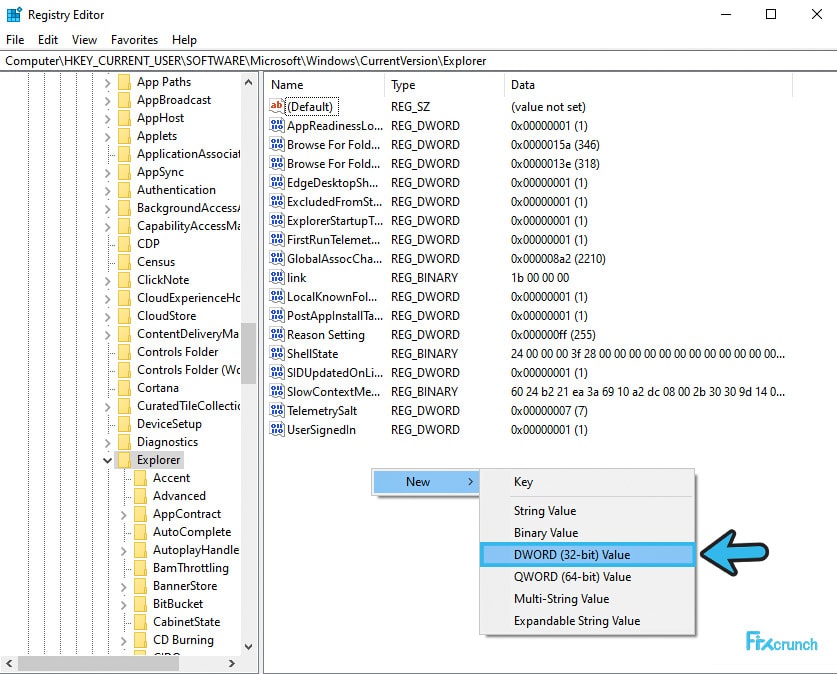
Task: Click the GlobalAssocCha... value icon
Action: tap(277, 259)
